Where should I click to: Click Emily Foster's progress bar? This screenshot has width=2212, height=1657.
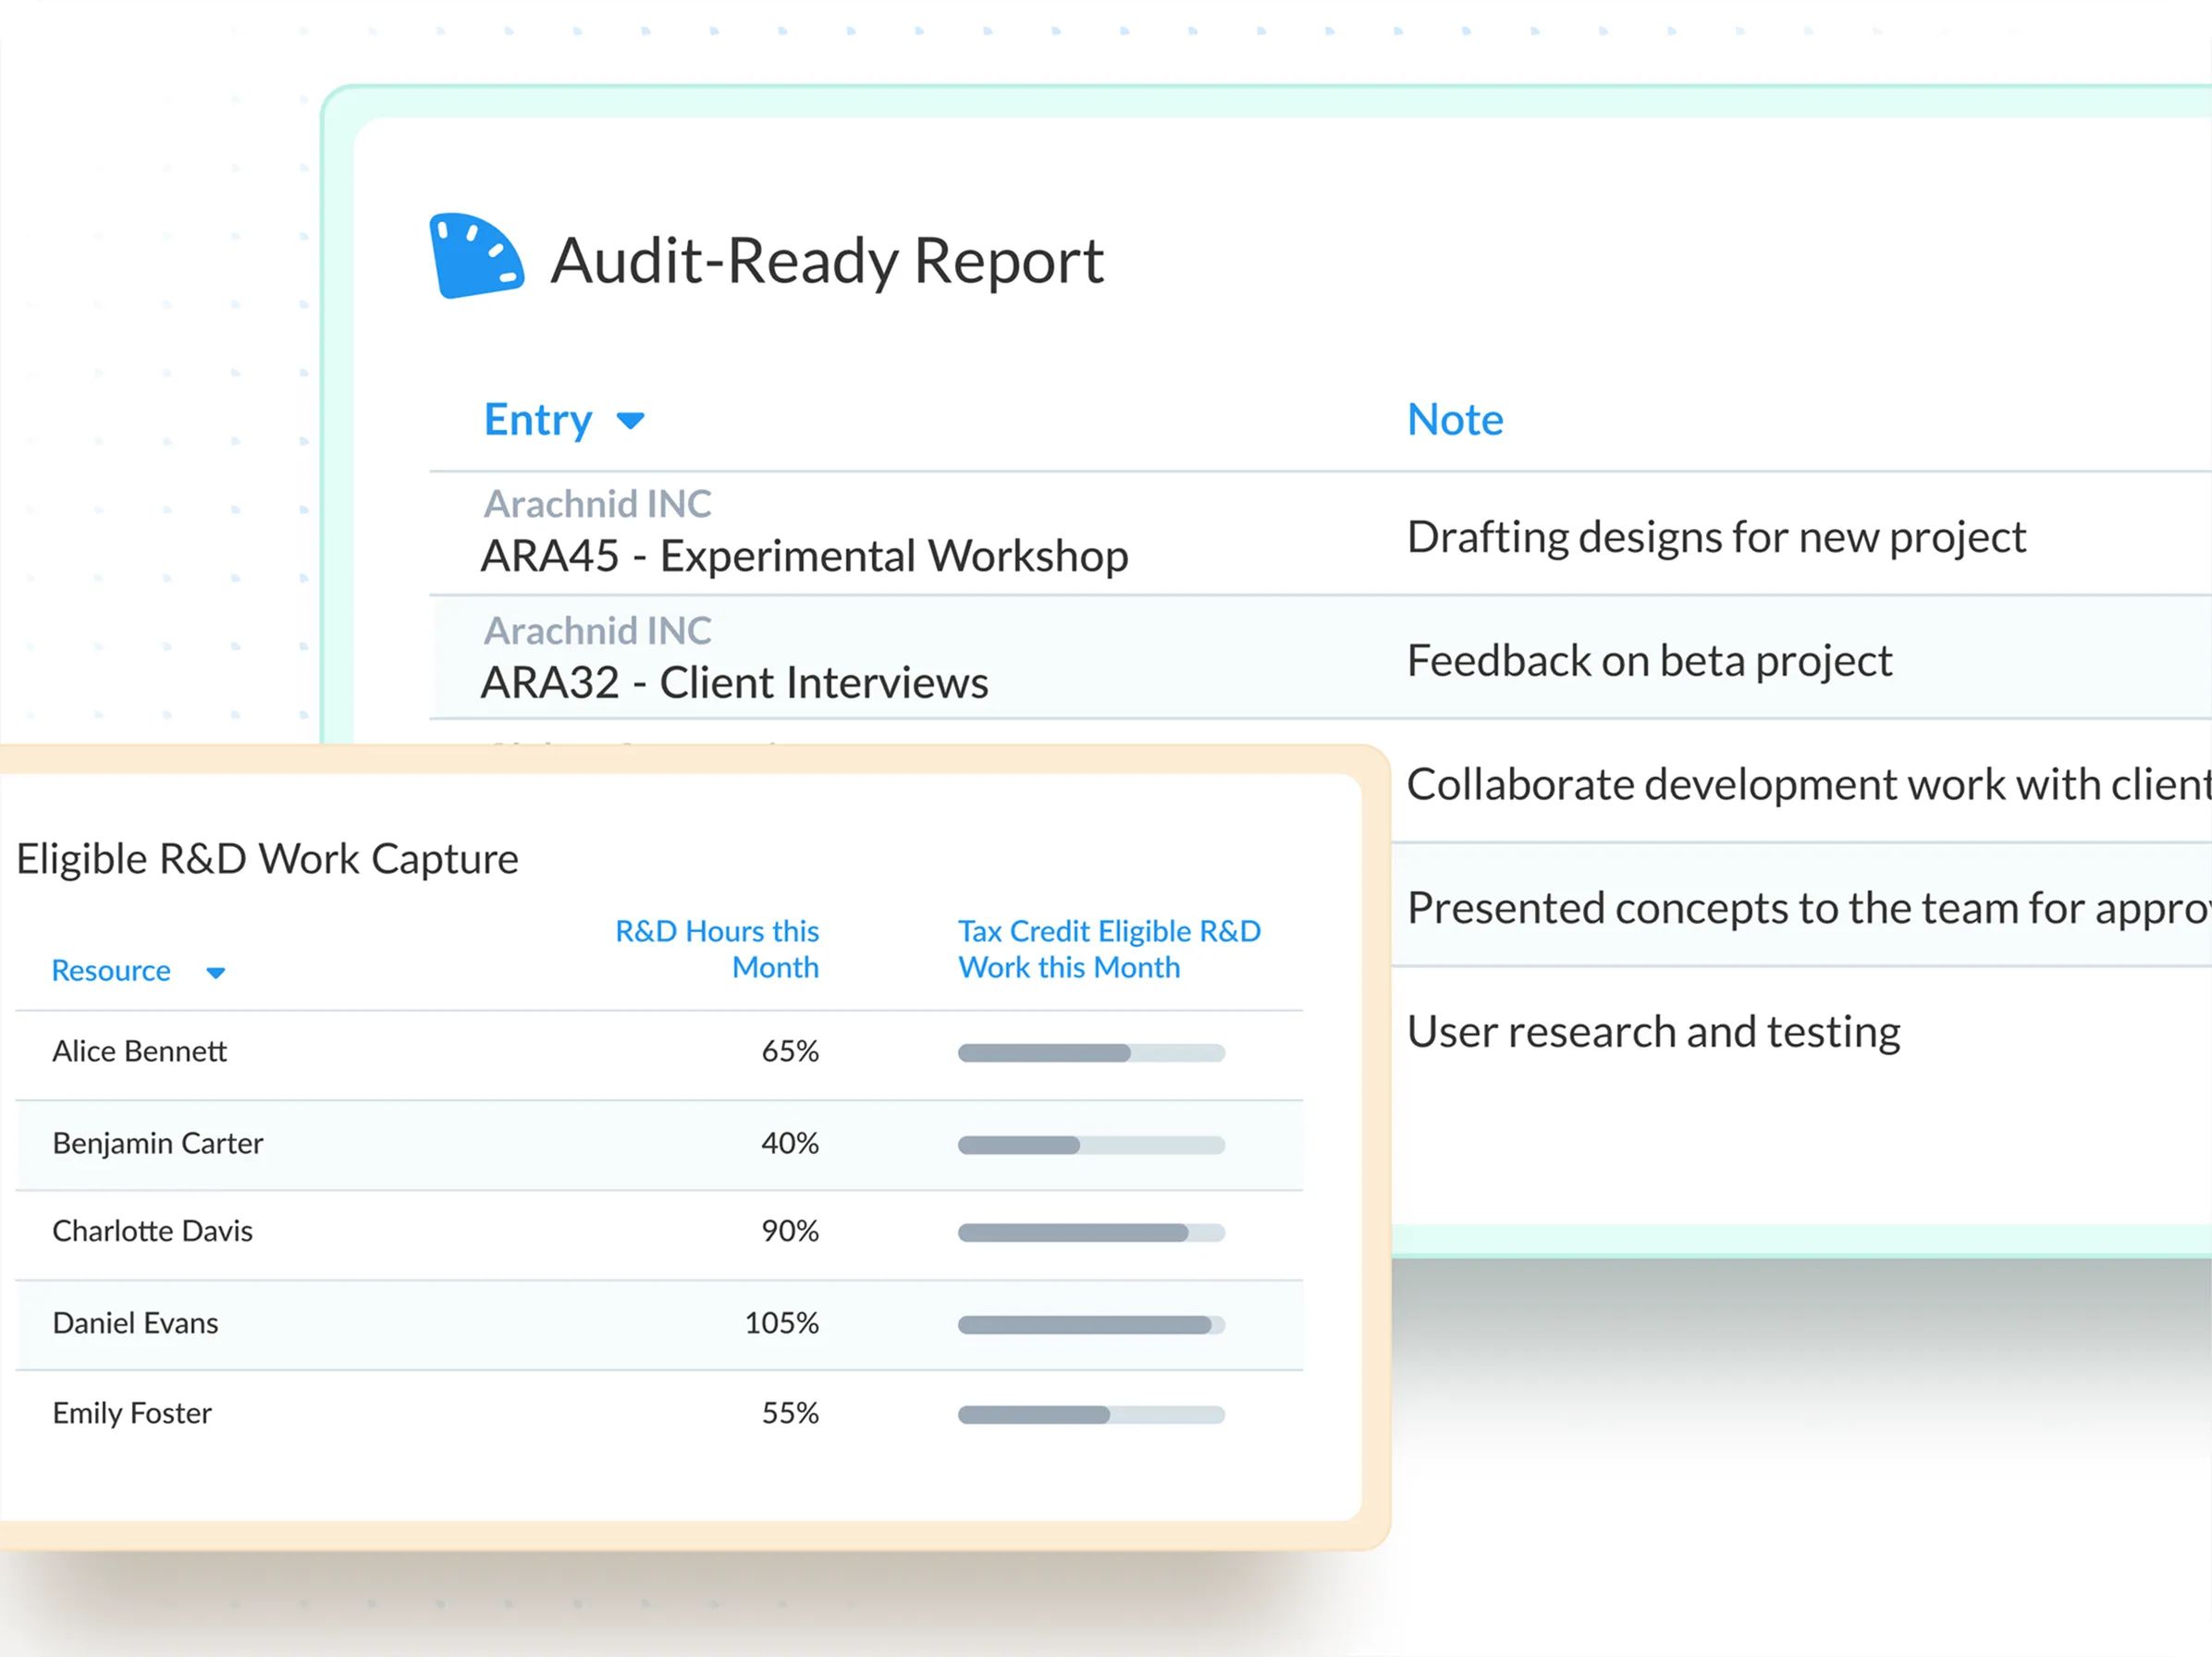pos(1090,1415)
